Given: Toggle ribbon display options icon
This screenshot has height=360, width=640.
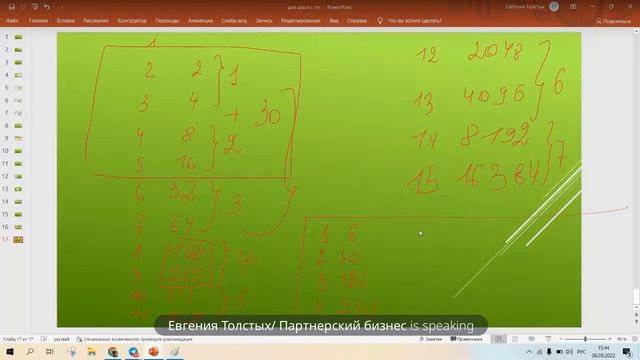Looking at the screenshot, I should click(573, 7).
